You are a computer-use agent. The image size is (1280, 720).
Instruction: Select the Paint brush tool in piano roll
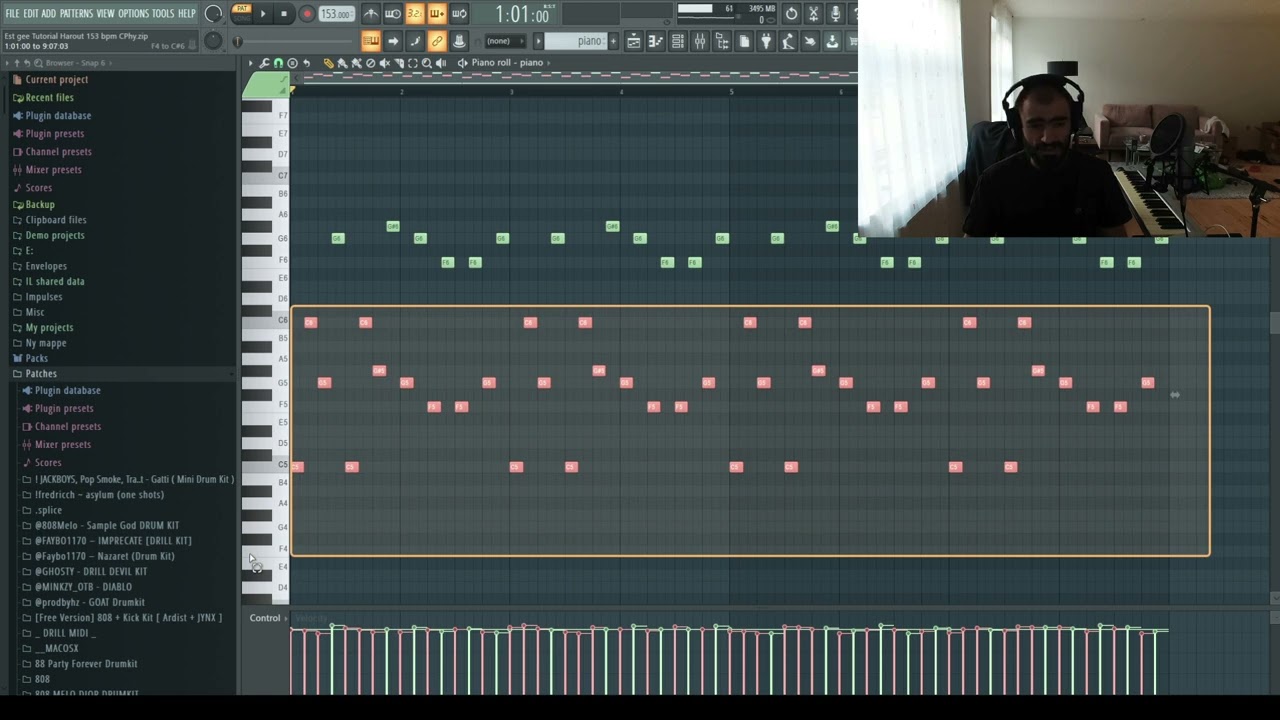point(342,63)
